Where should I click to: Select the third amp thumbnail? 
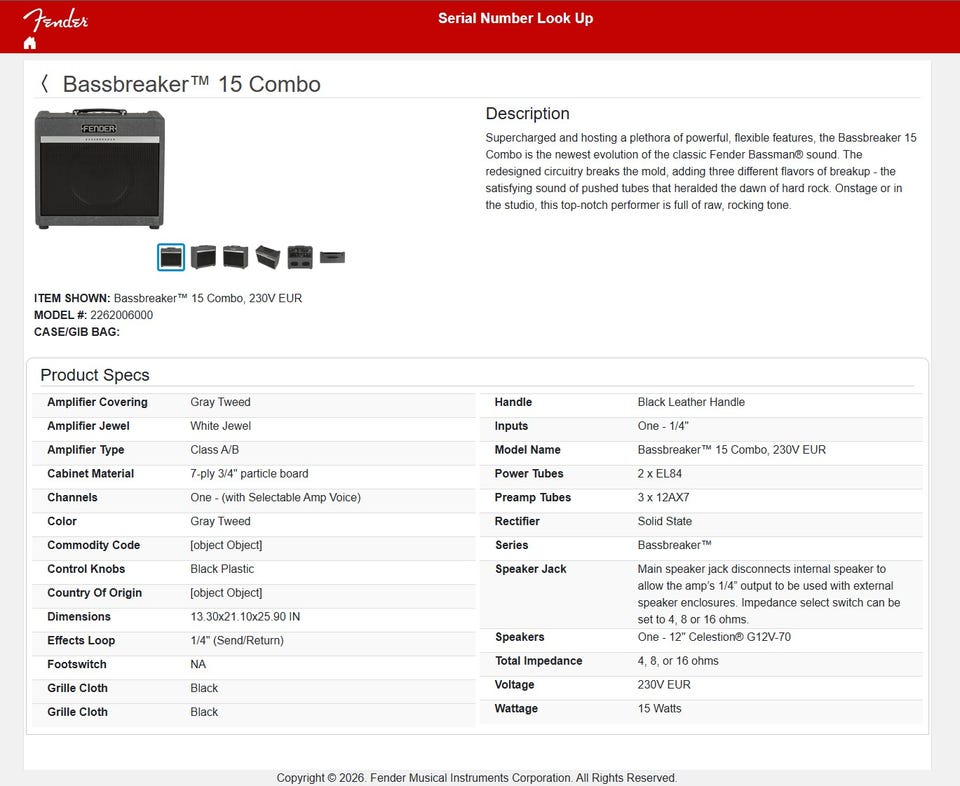pyautogui.click(x=235, y=257)
